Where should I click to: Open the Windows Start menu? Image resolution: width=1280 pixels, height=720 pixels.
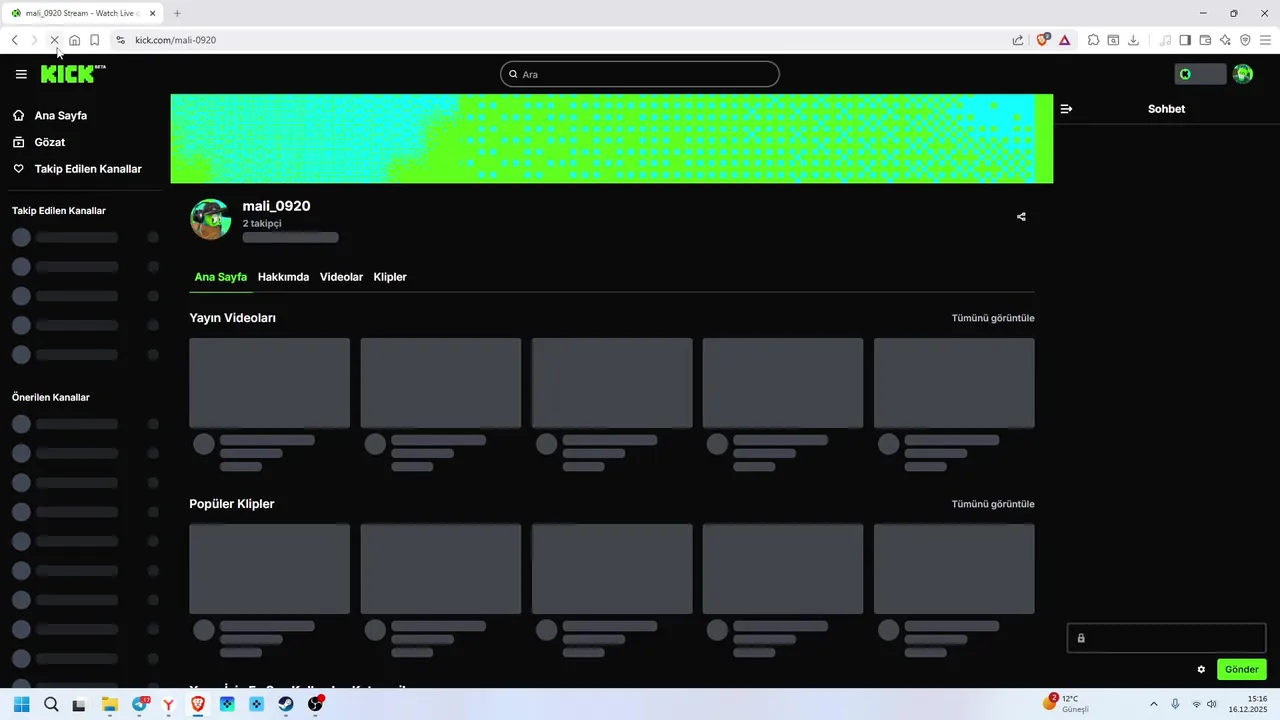[21, 704]
